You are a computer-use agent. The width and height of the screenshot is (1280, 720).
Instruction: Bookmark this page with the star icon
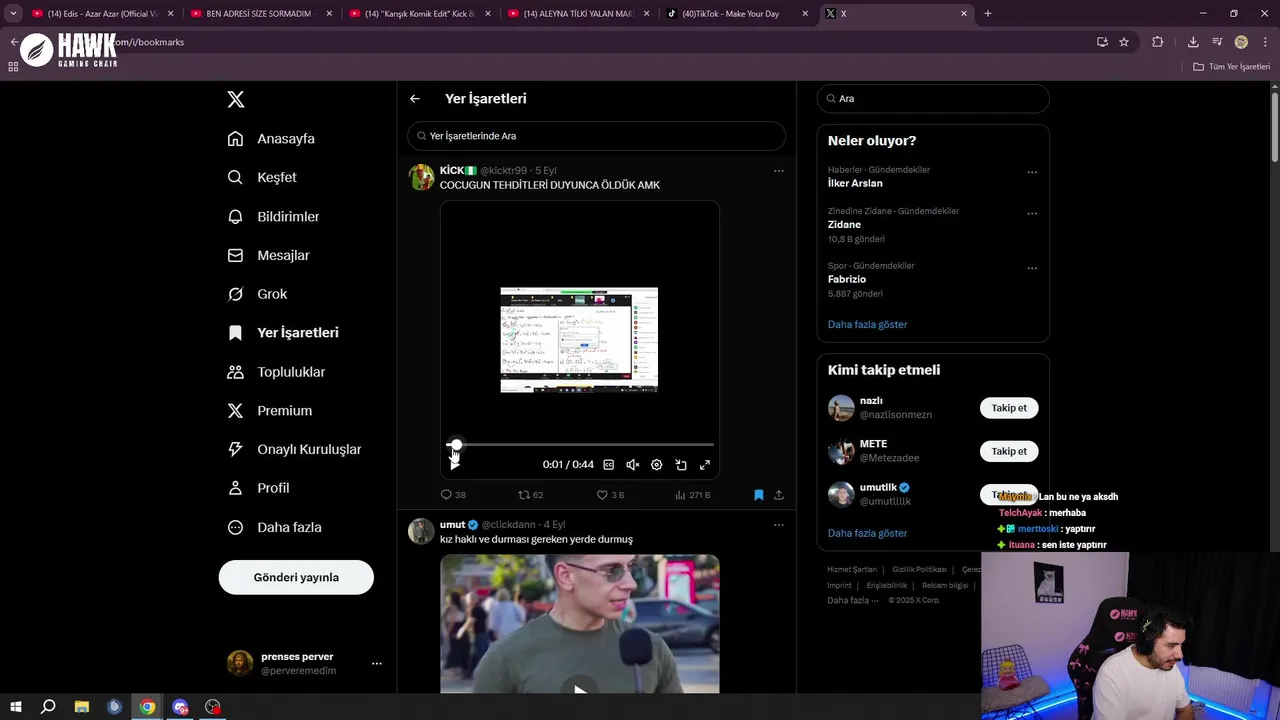(x=1124, y=42)
